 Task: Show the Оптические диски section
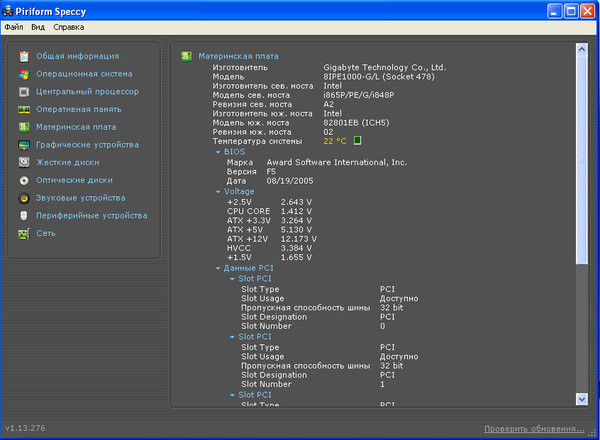[x=74, y=180]
